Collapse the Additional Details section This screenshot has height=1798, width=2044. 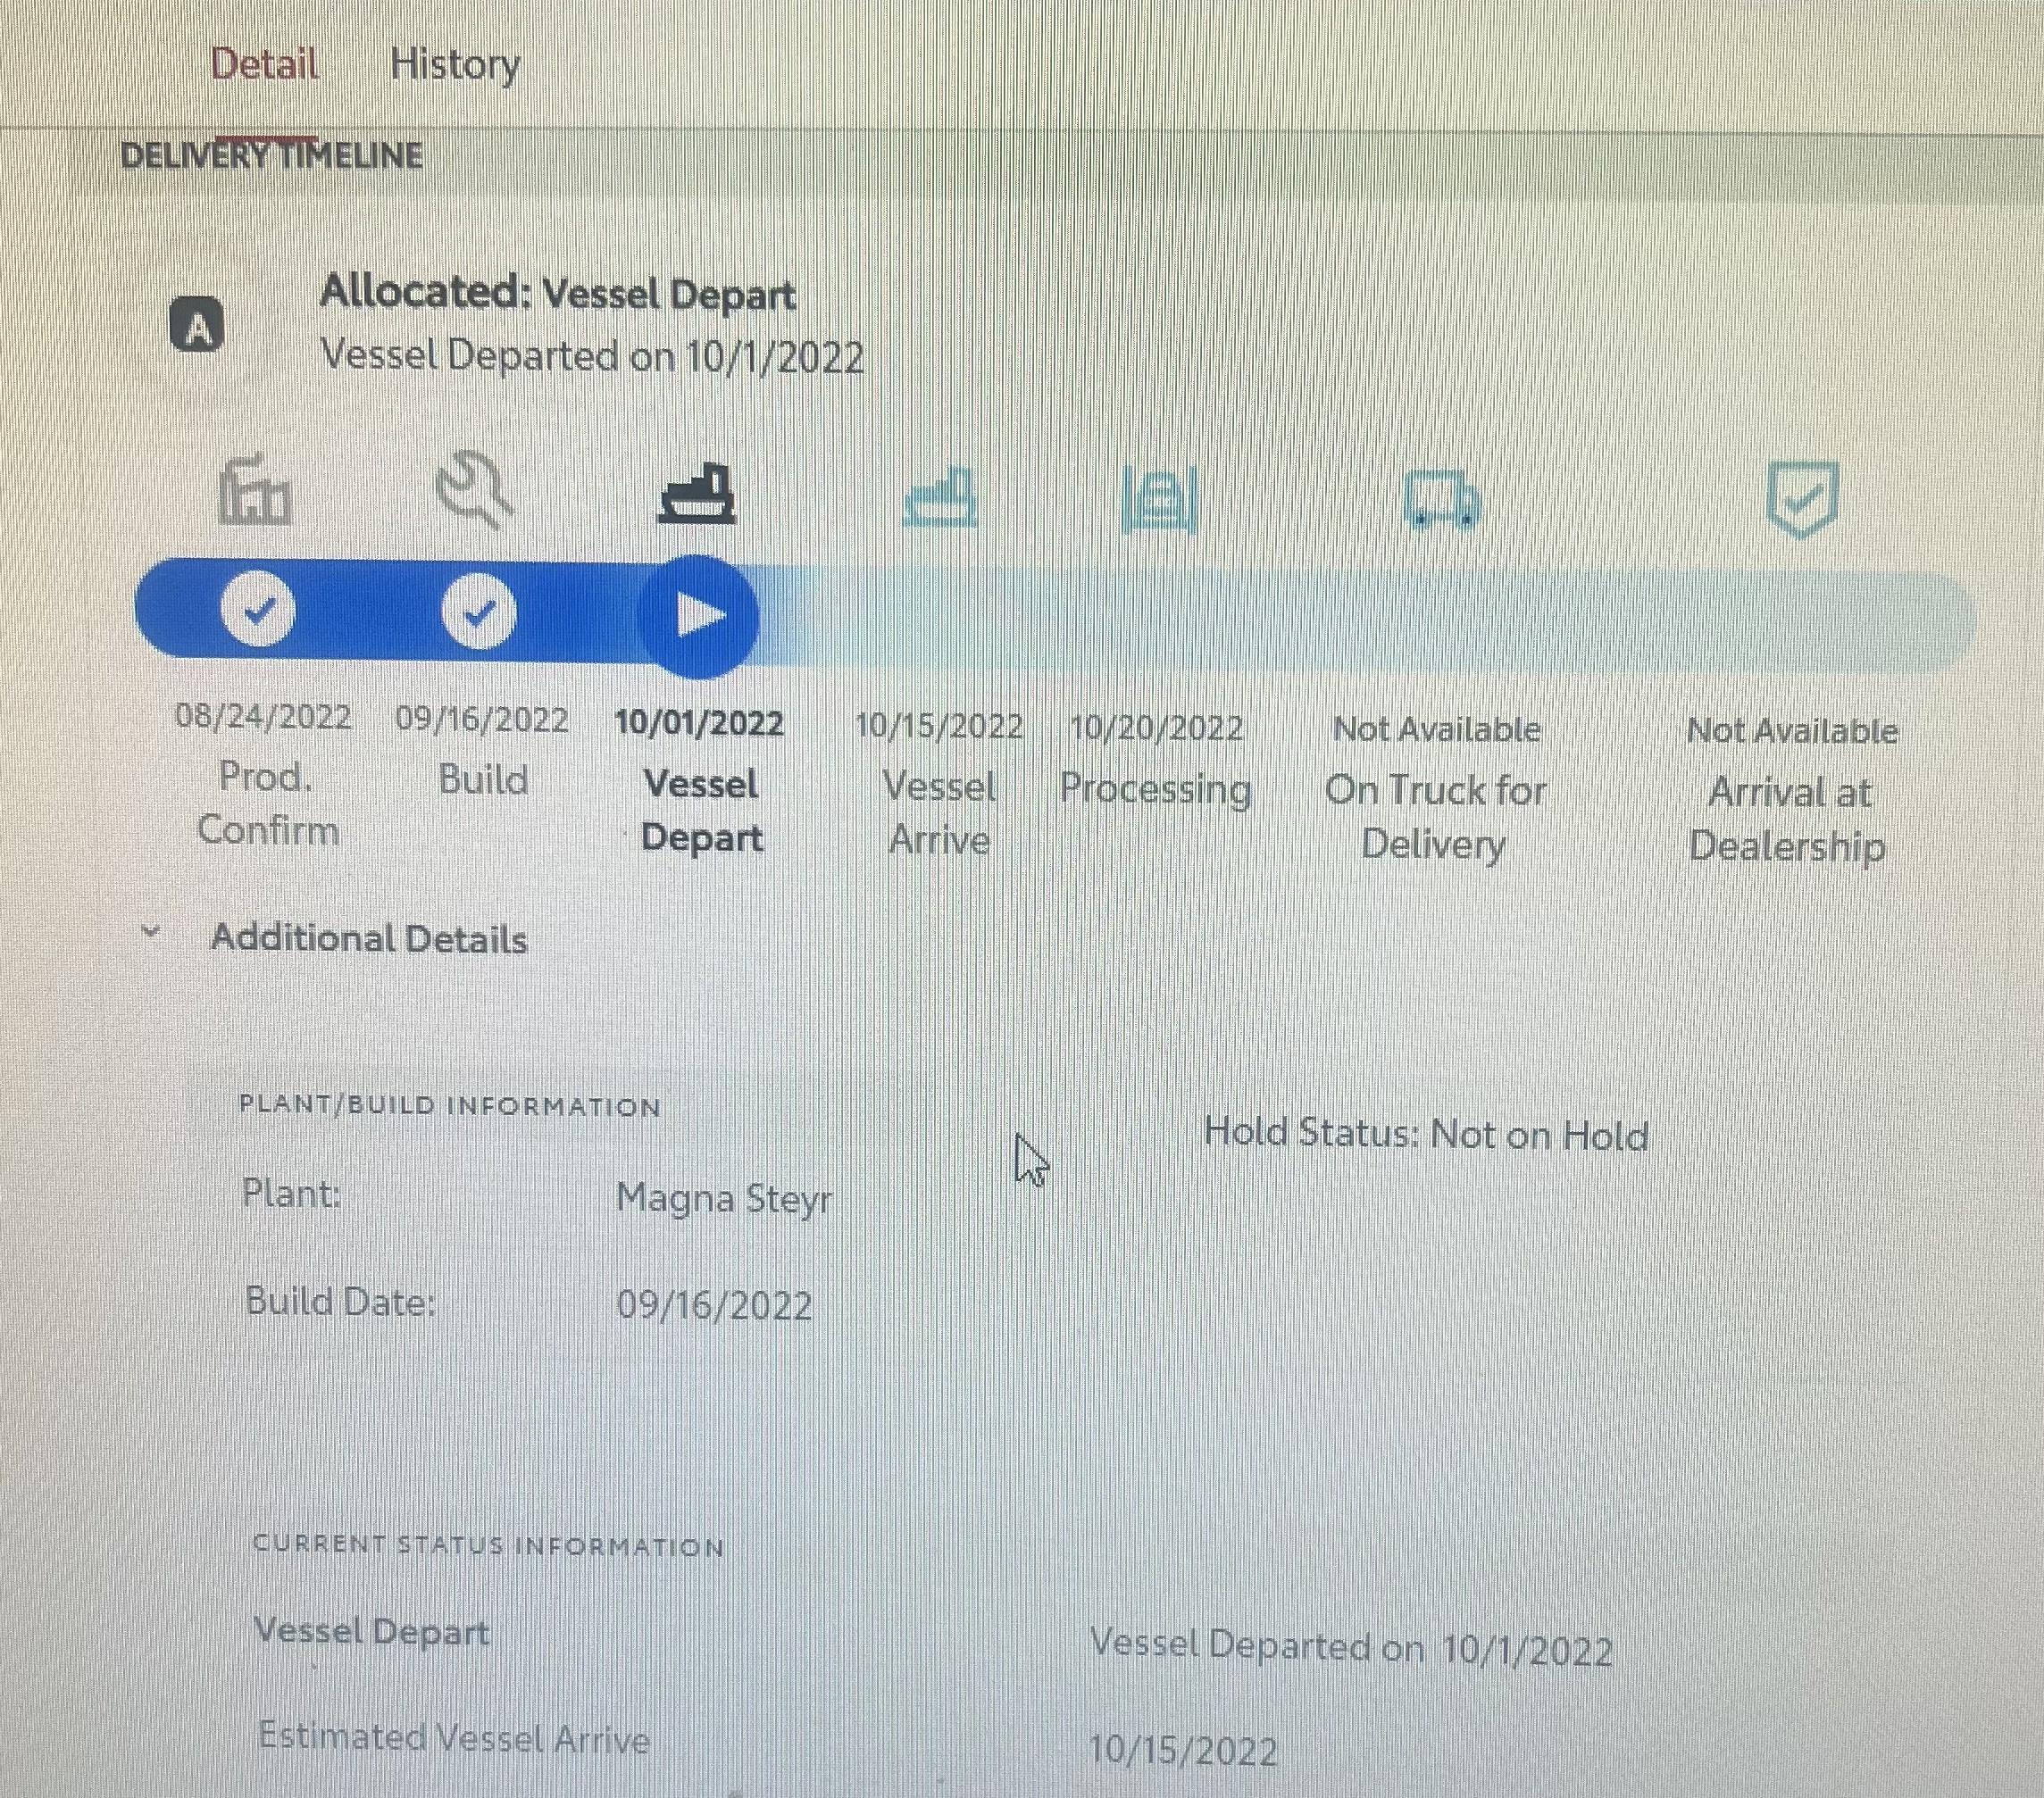point(151,932)
